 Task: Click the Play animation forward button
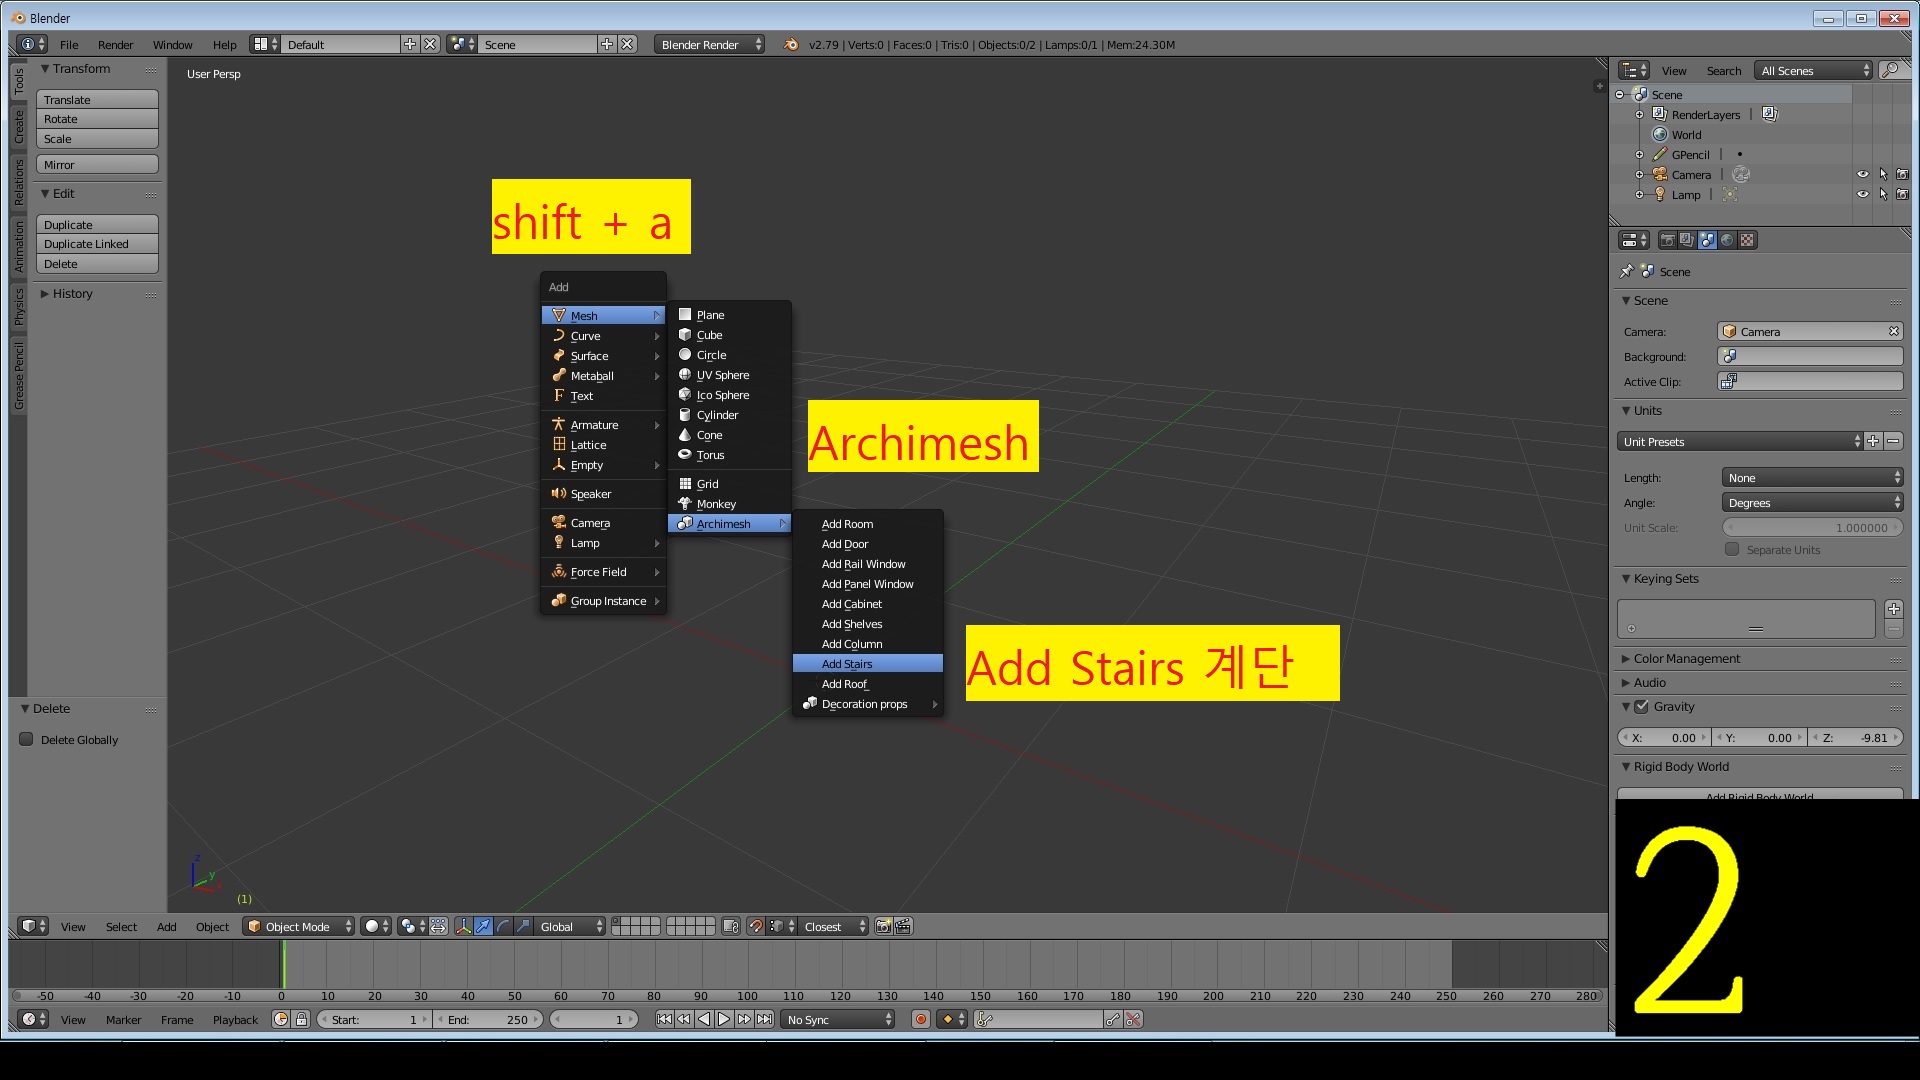click(724, 1019)
